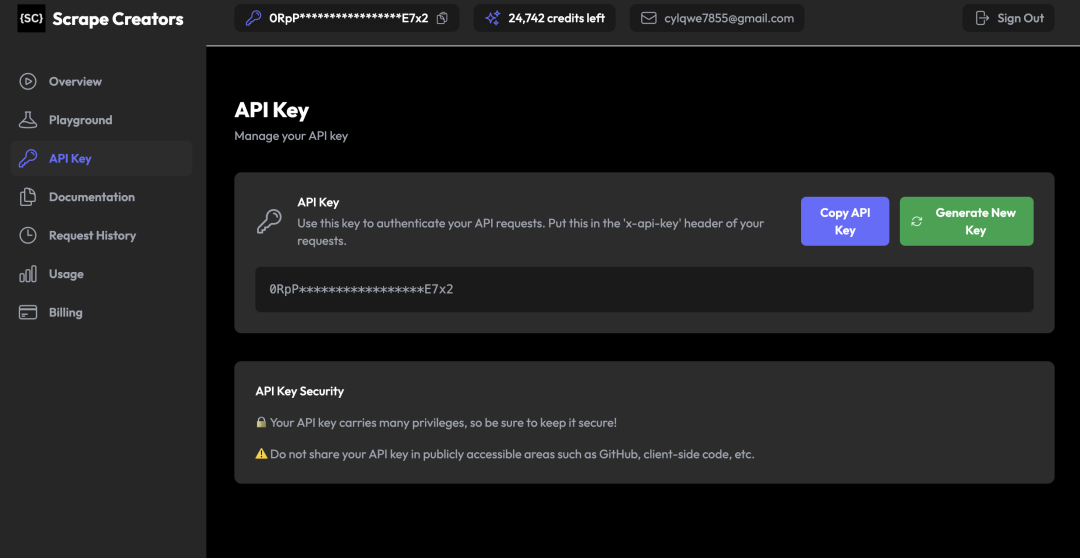Sign out using the Sign Out button
This screenshot has width=1080, height=558.
point(1008,18)
